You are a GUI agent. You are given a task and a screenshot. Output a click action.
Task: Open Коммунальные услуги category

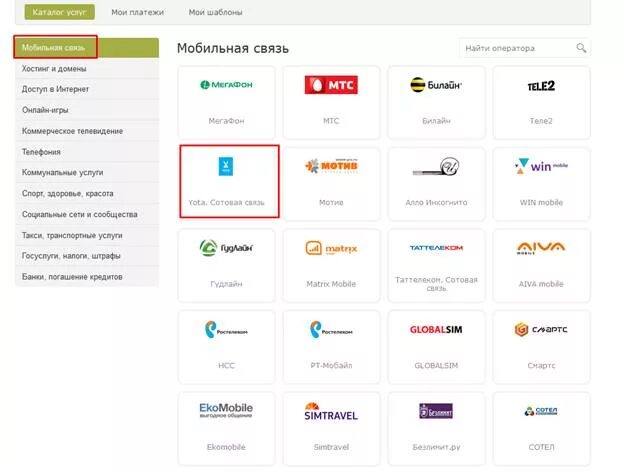point(87,172)
